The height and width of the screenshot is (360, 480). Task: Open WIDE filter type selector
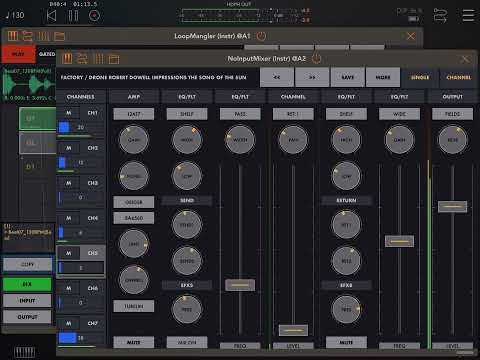pyautogui.click(x=399, y=114)
